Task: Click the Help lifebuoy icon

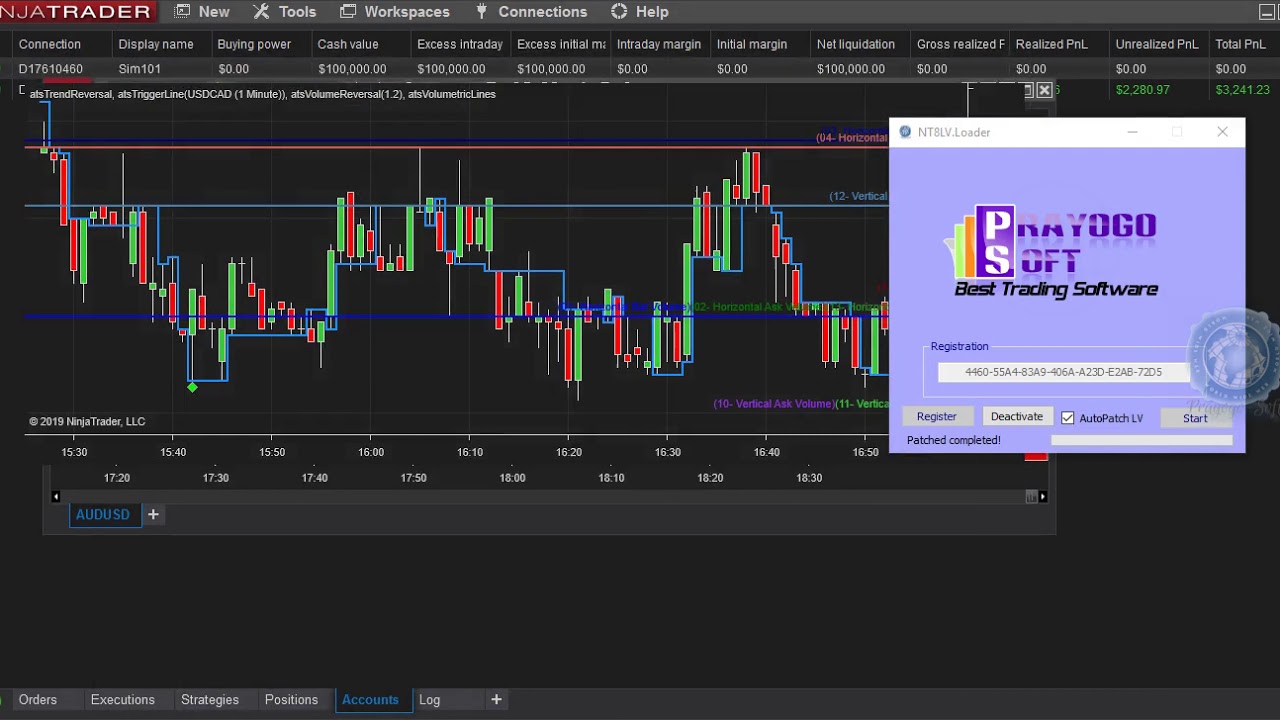Action: pos(619,12)
